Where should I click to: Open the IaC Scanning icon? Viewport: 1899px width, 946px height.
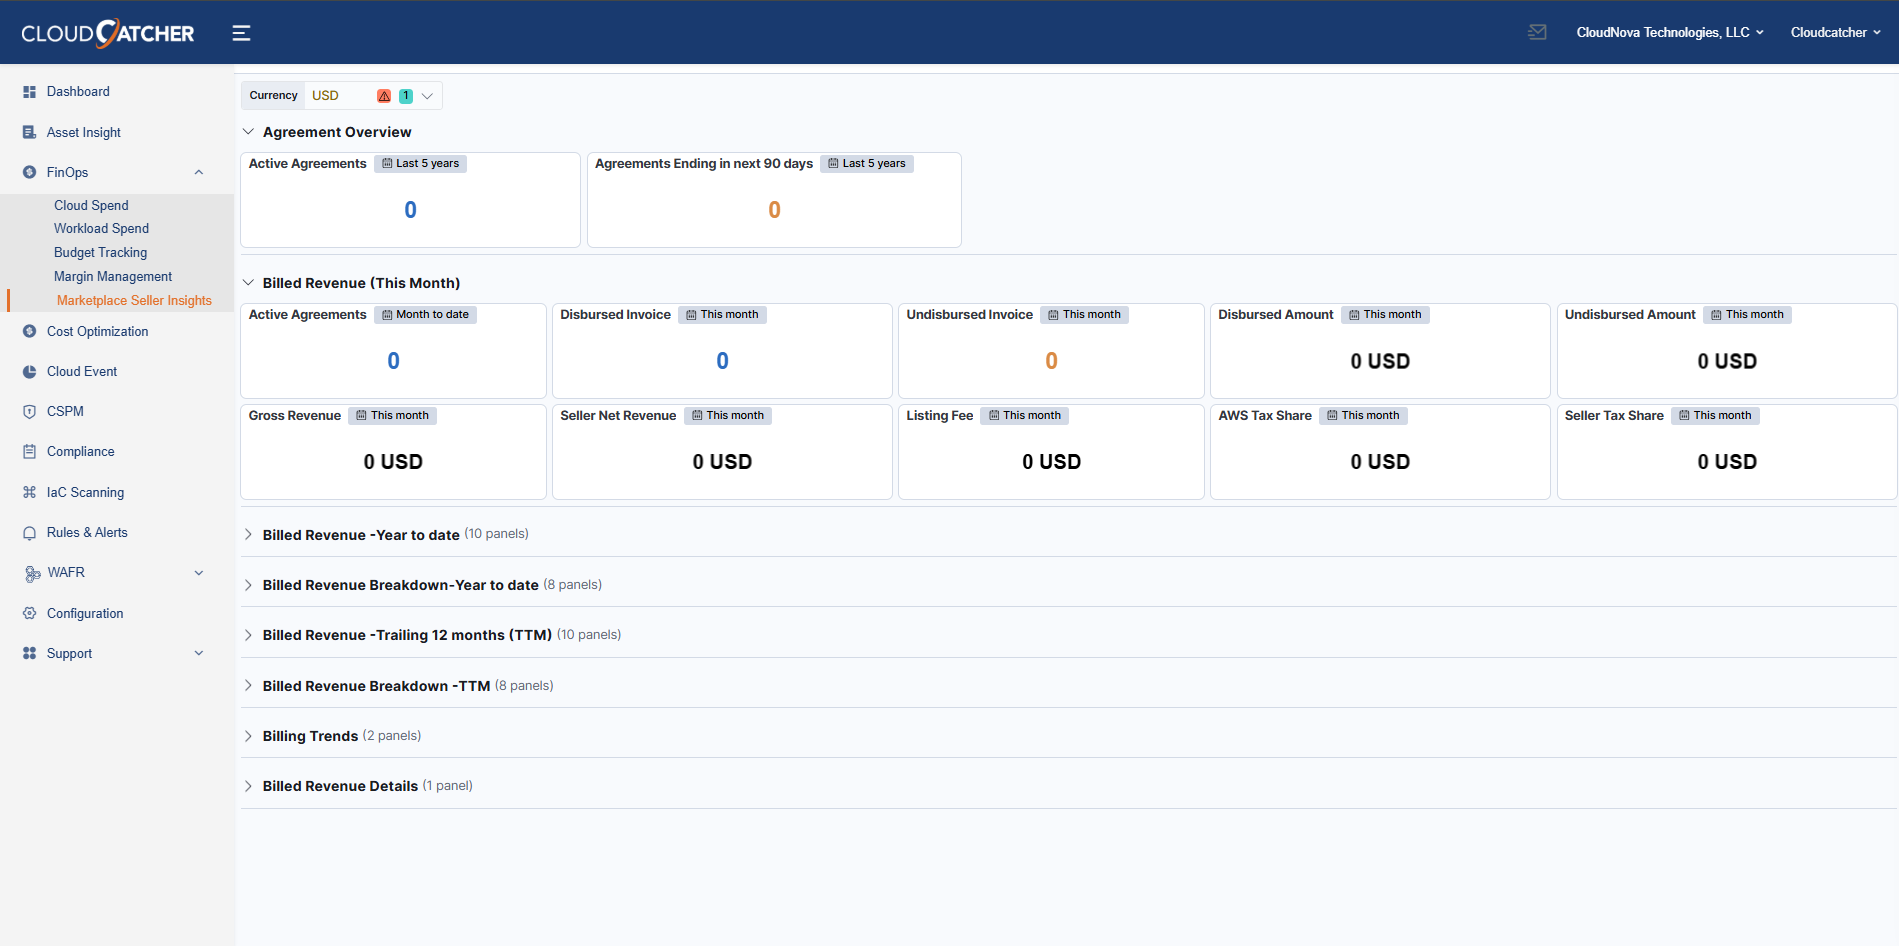click(29, 491)
